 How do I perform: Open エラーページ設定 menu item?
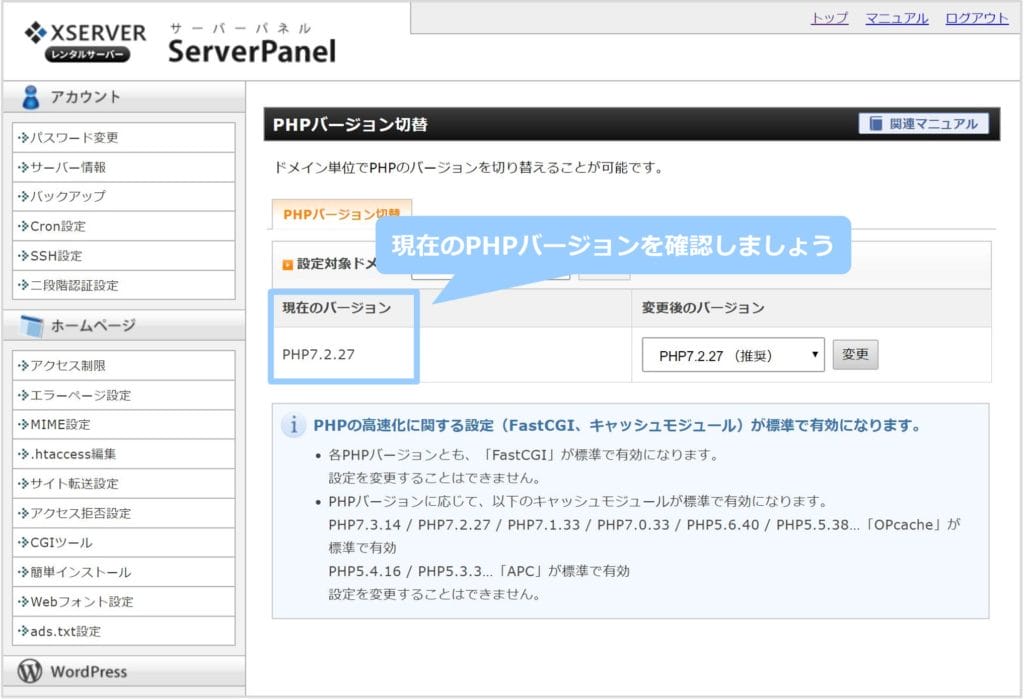[x=123, y=395]
